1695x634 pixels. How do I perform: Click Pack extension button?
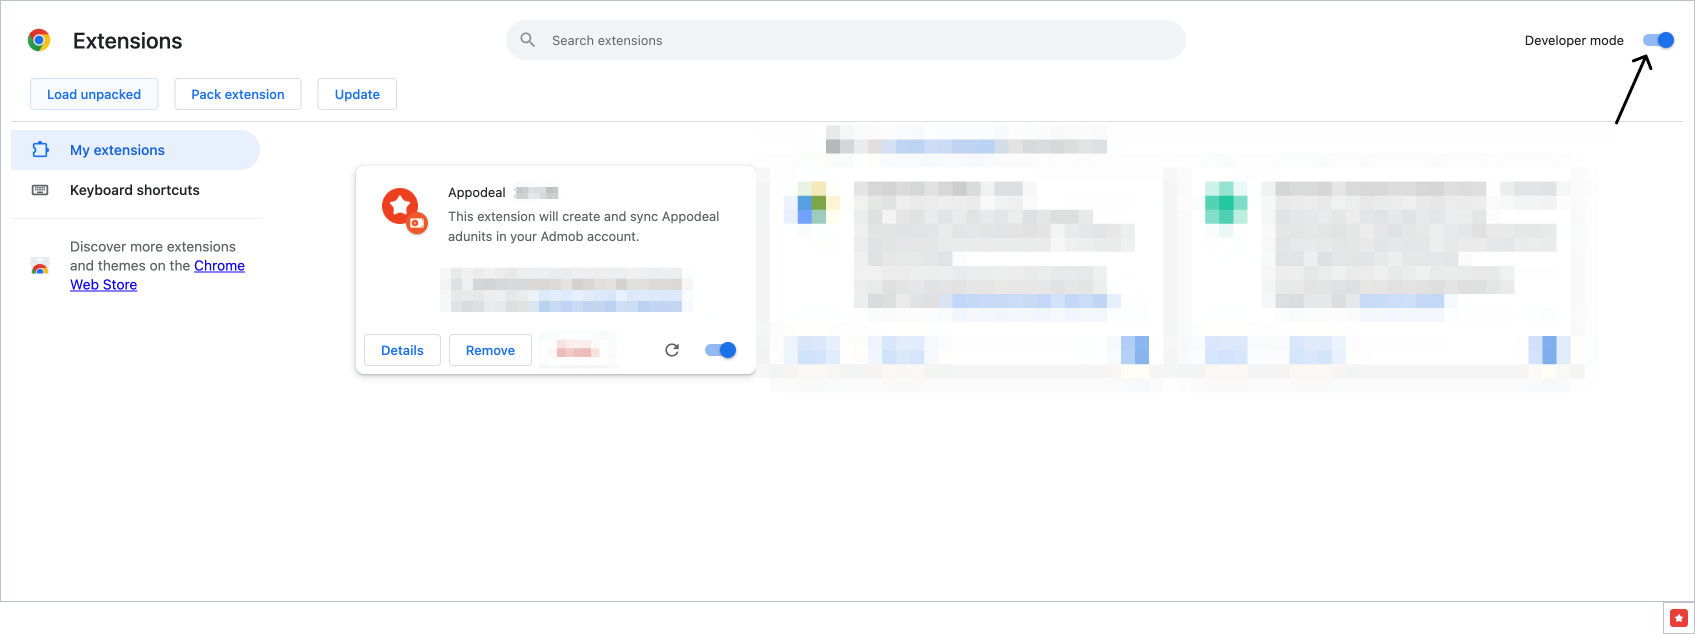pyautogui.click(x=238, y=94)
